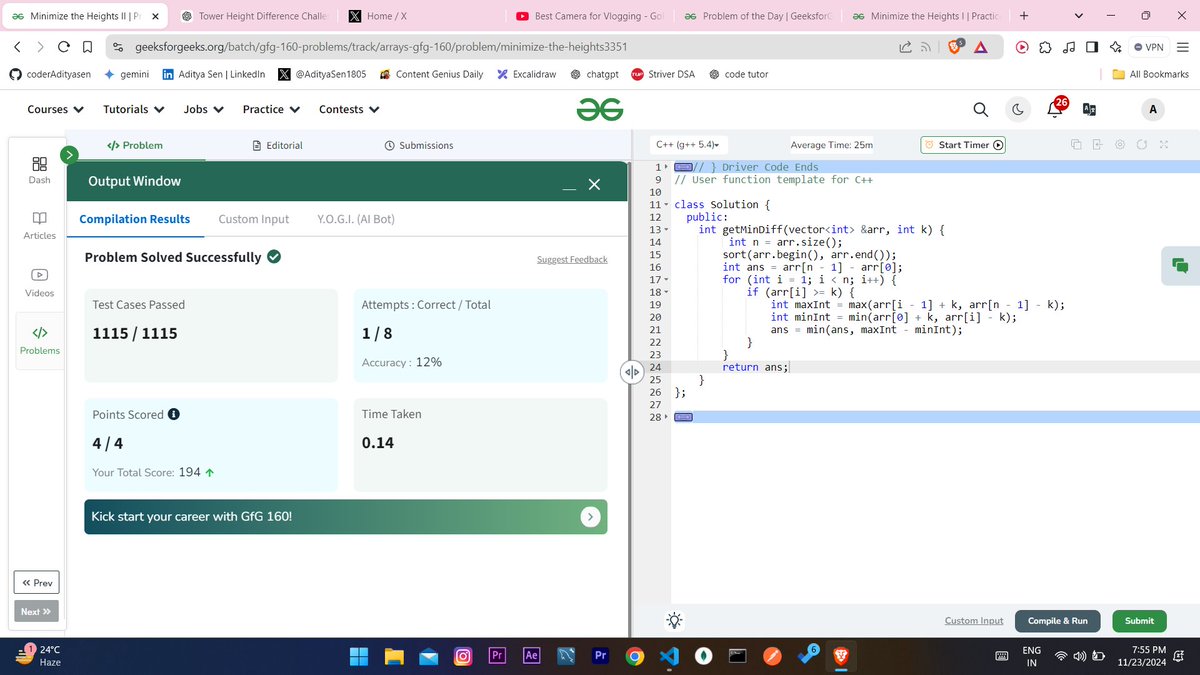Minimize the Output Window panel

tap(568, 186)
